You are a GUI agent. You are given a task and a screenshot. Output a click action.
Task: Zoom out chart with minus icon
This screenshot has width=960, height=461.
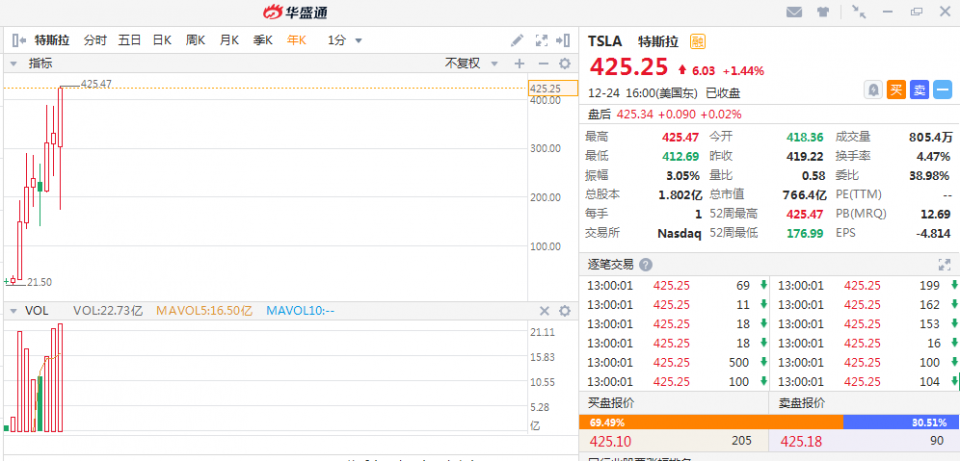click(542, 63)
